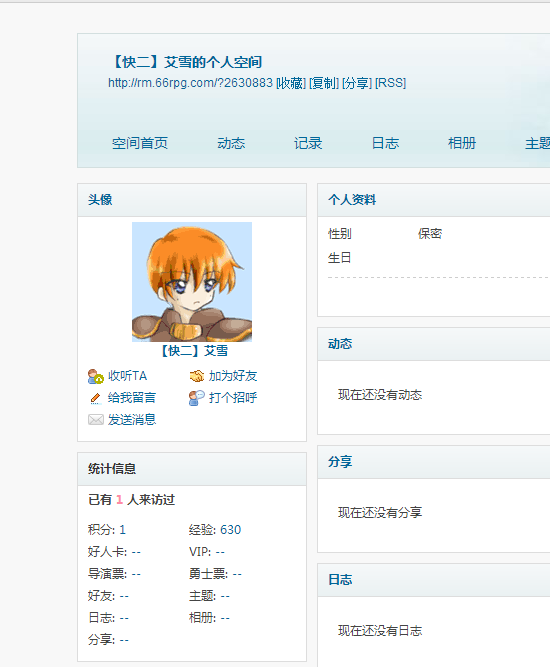Click the 动态 panel heading
This screenshot has width=550, height=667.
(x=340, y=344)
